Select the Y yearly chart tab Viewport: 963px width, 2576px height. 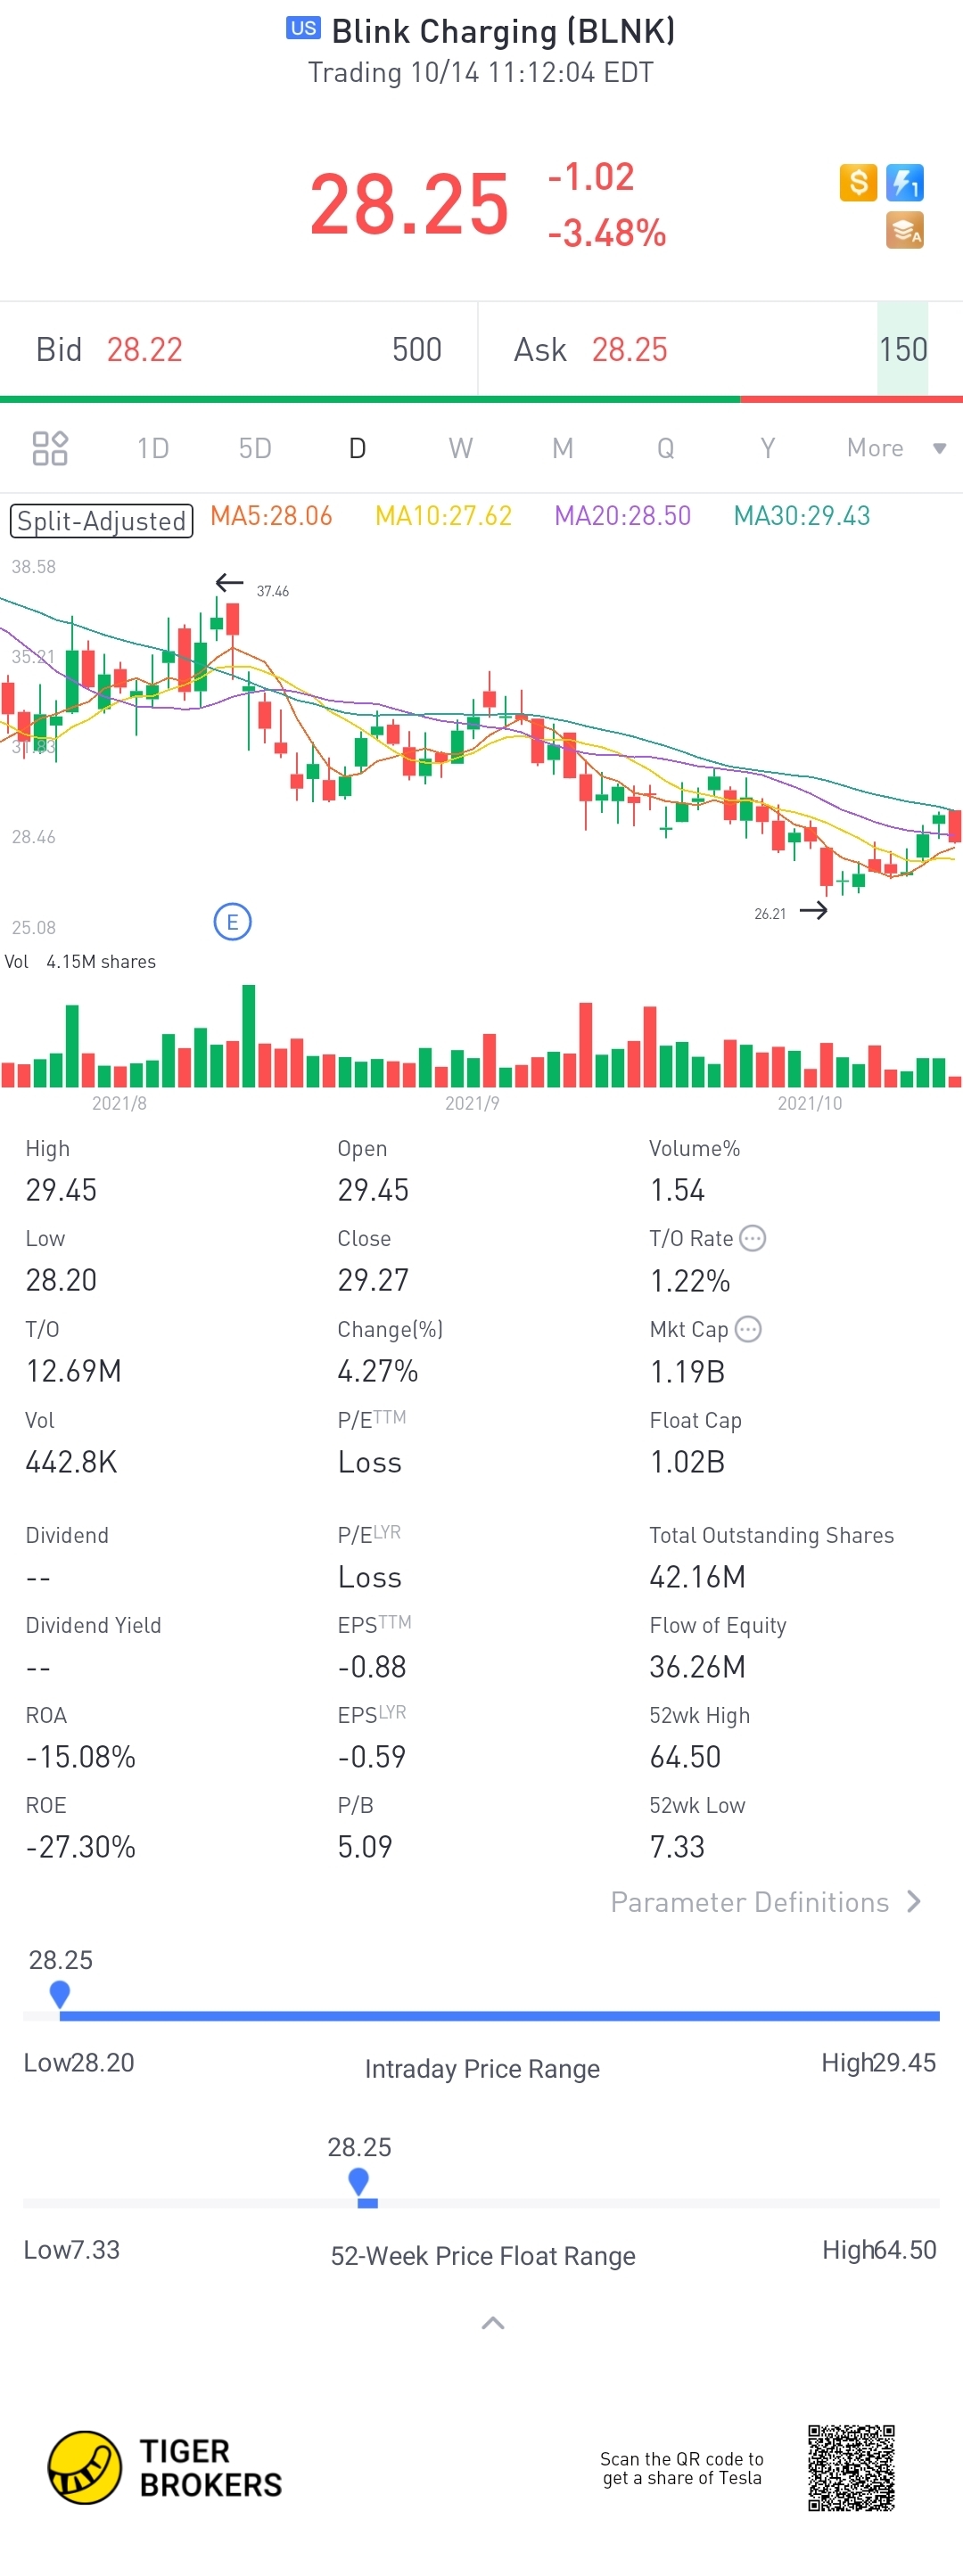point(767,448)
